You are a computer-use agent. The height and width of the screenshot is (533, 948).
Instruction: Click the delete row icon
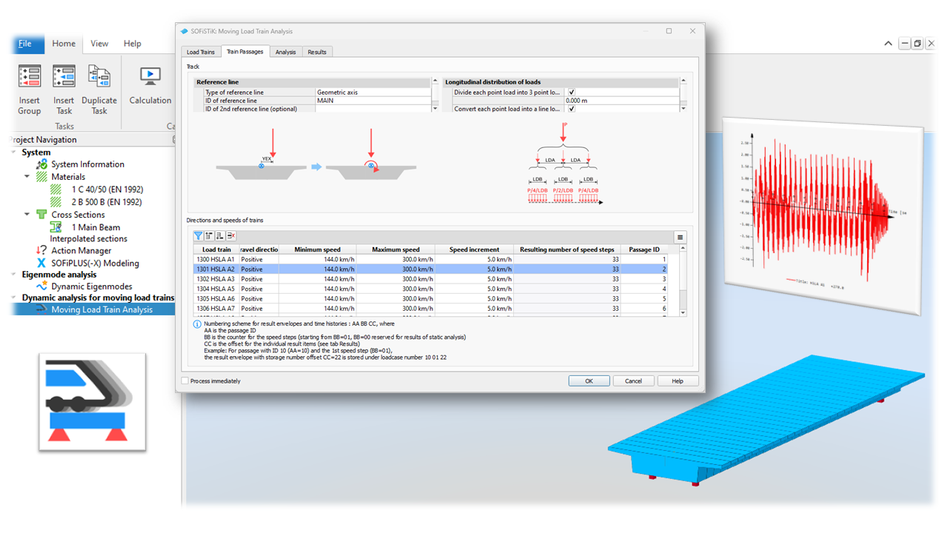pos(230,236)
